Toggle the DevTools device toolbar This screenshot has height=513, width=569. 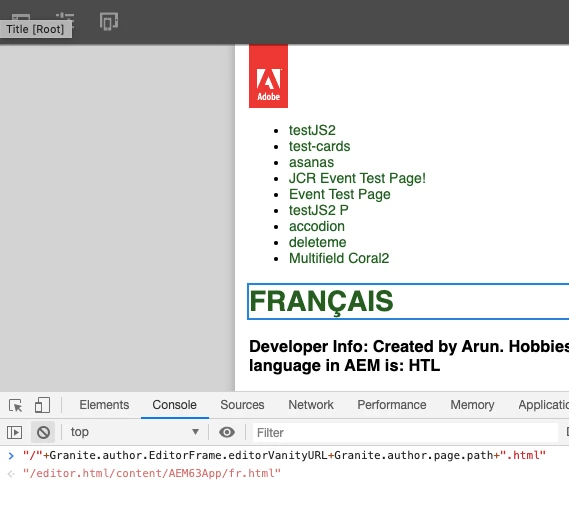42,405
